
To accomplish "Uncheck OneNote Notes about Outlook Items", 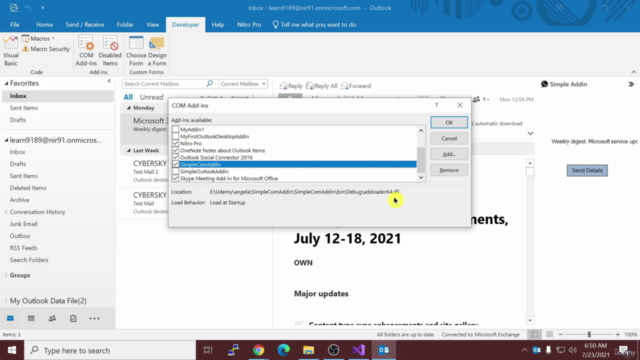I will 176,150.
